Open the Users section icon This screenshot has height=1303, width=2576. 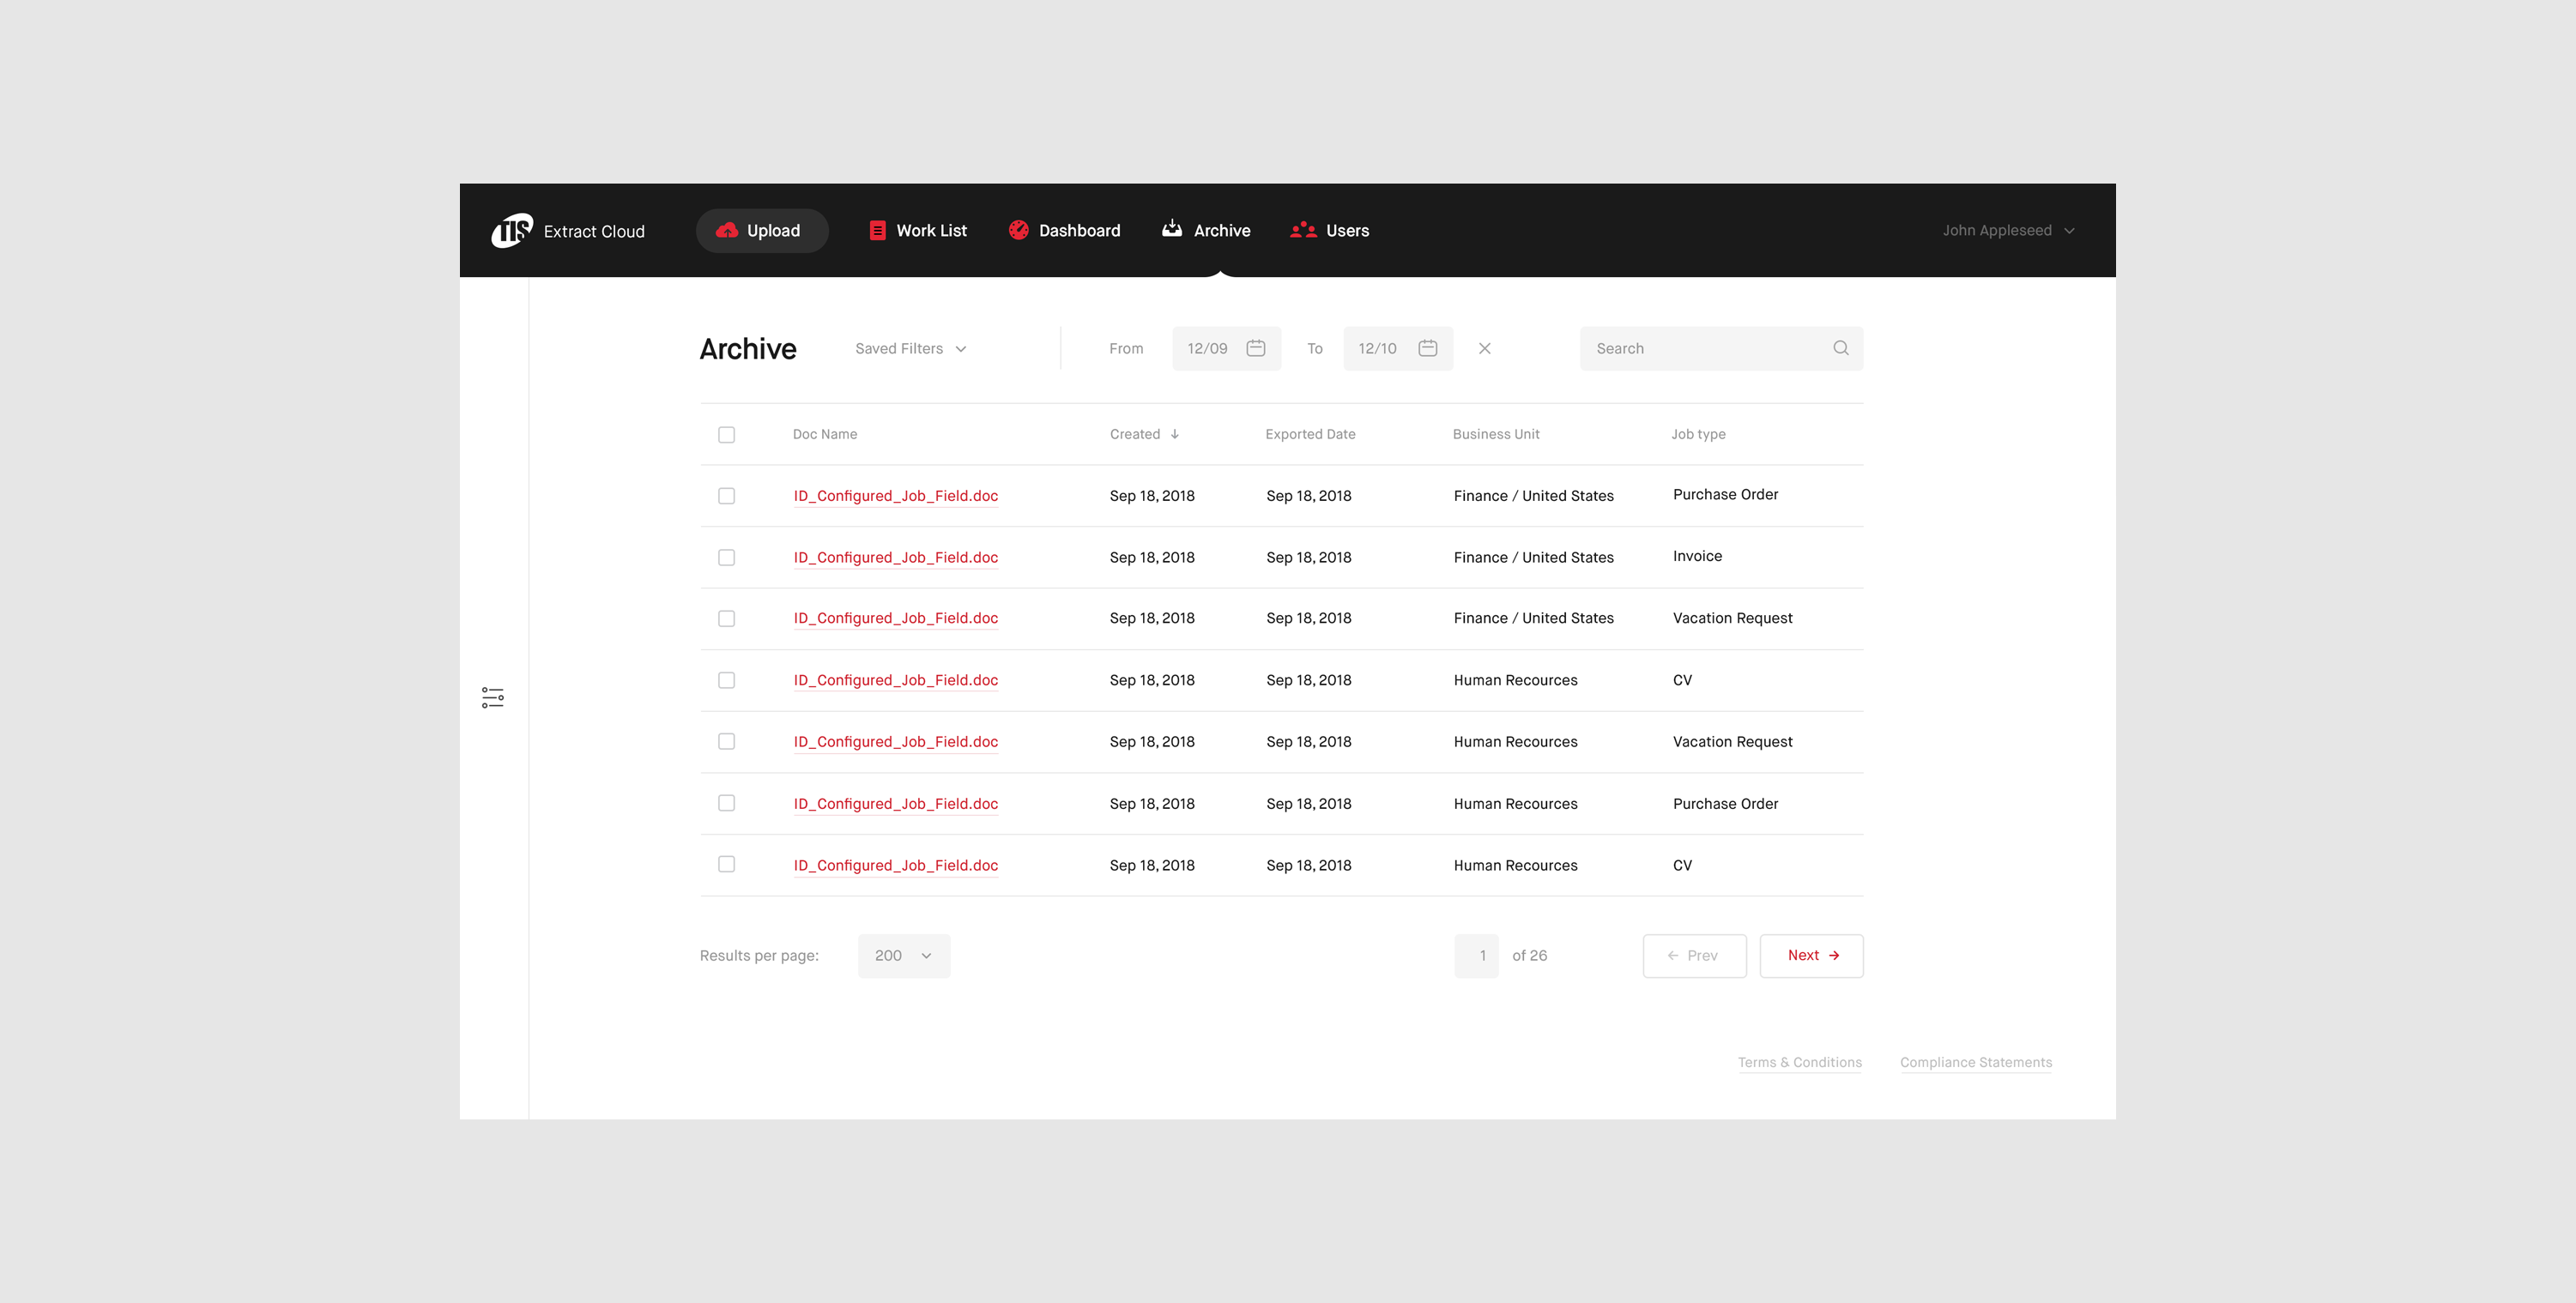(1303, 230)
